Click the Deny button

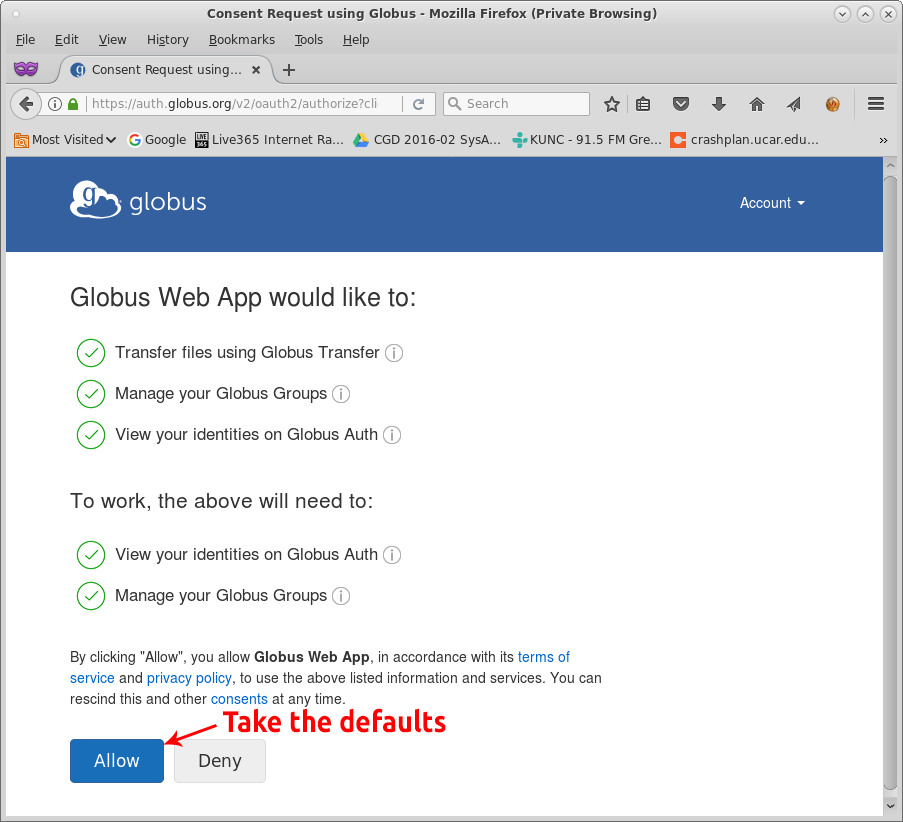point(220,761)
